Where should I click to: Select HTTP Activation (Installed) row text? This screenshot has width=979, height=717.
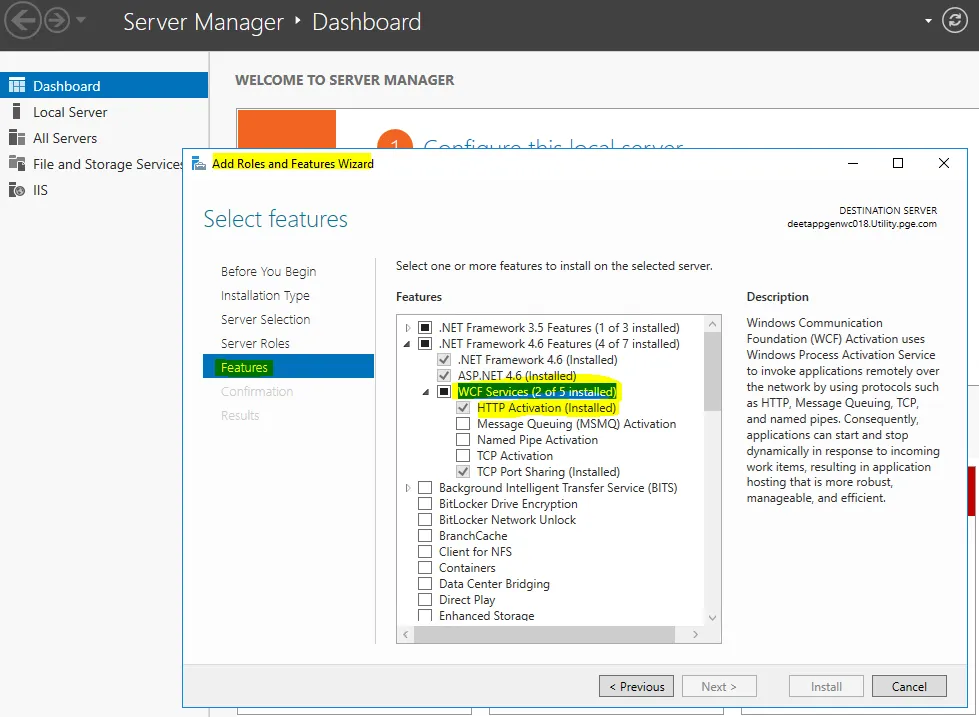(x=546, y=408)
